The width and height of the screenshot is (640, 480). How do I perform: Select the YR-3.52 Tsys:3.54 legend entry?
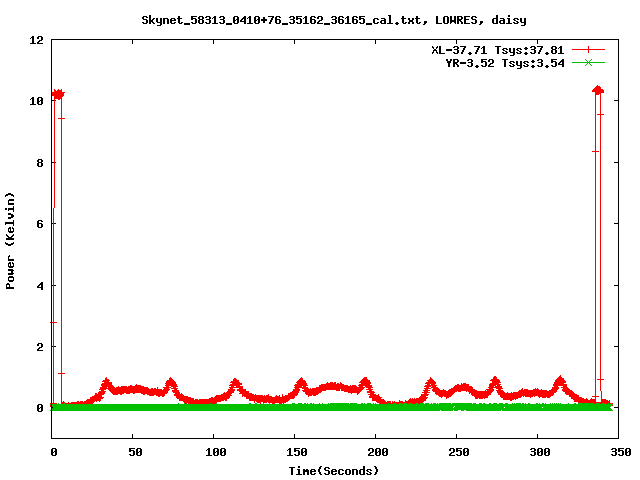505,63
